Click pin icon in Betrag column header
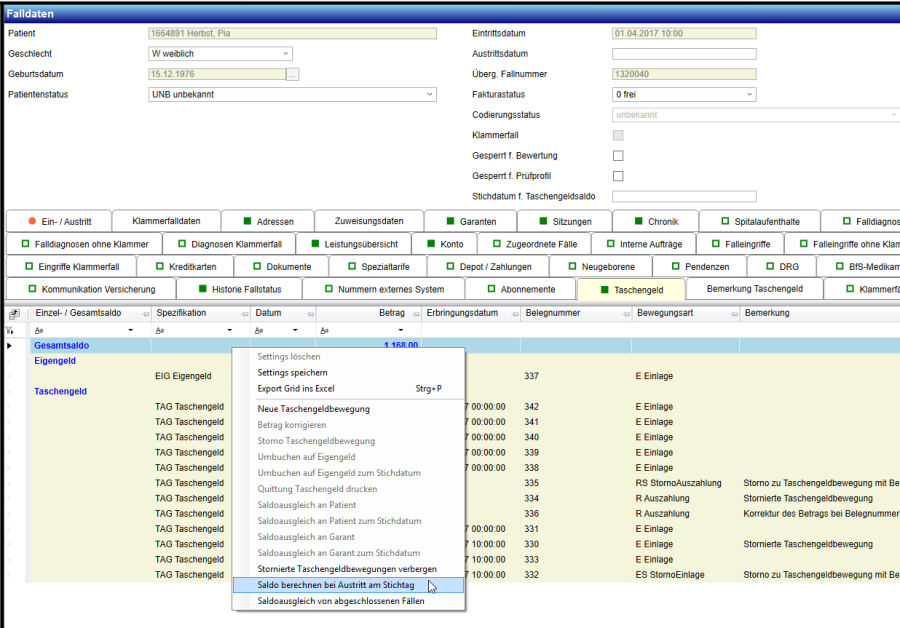900x628 pixels. click(x=414, y=314)
